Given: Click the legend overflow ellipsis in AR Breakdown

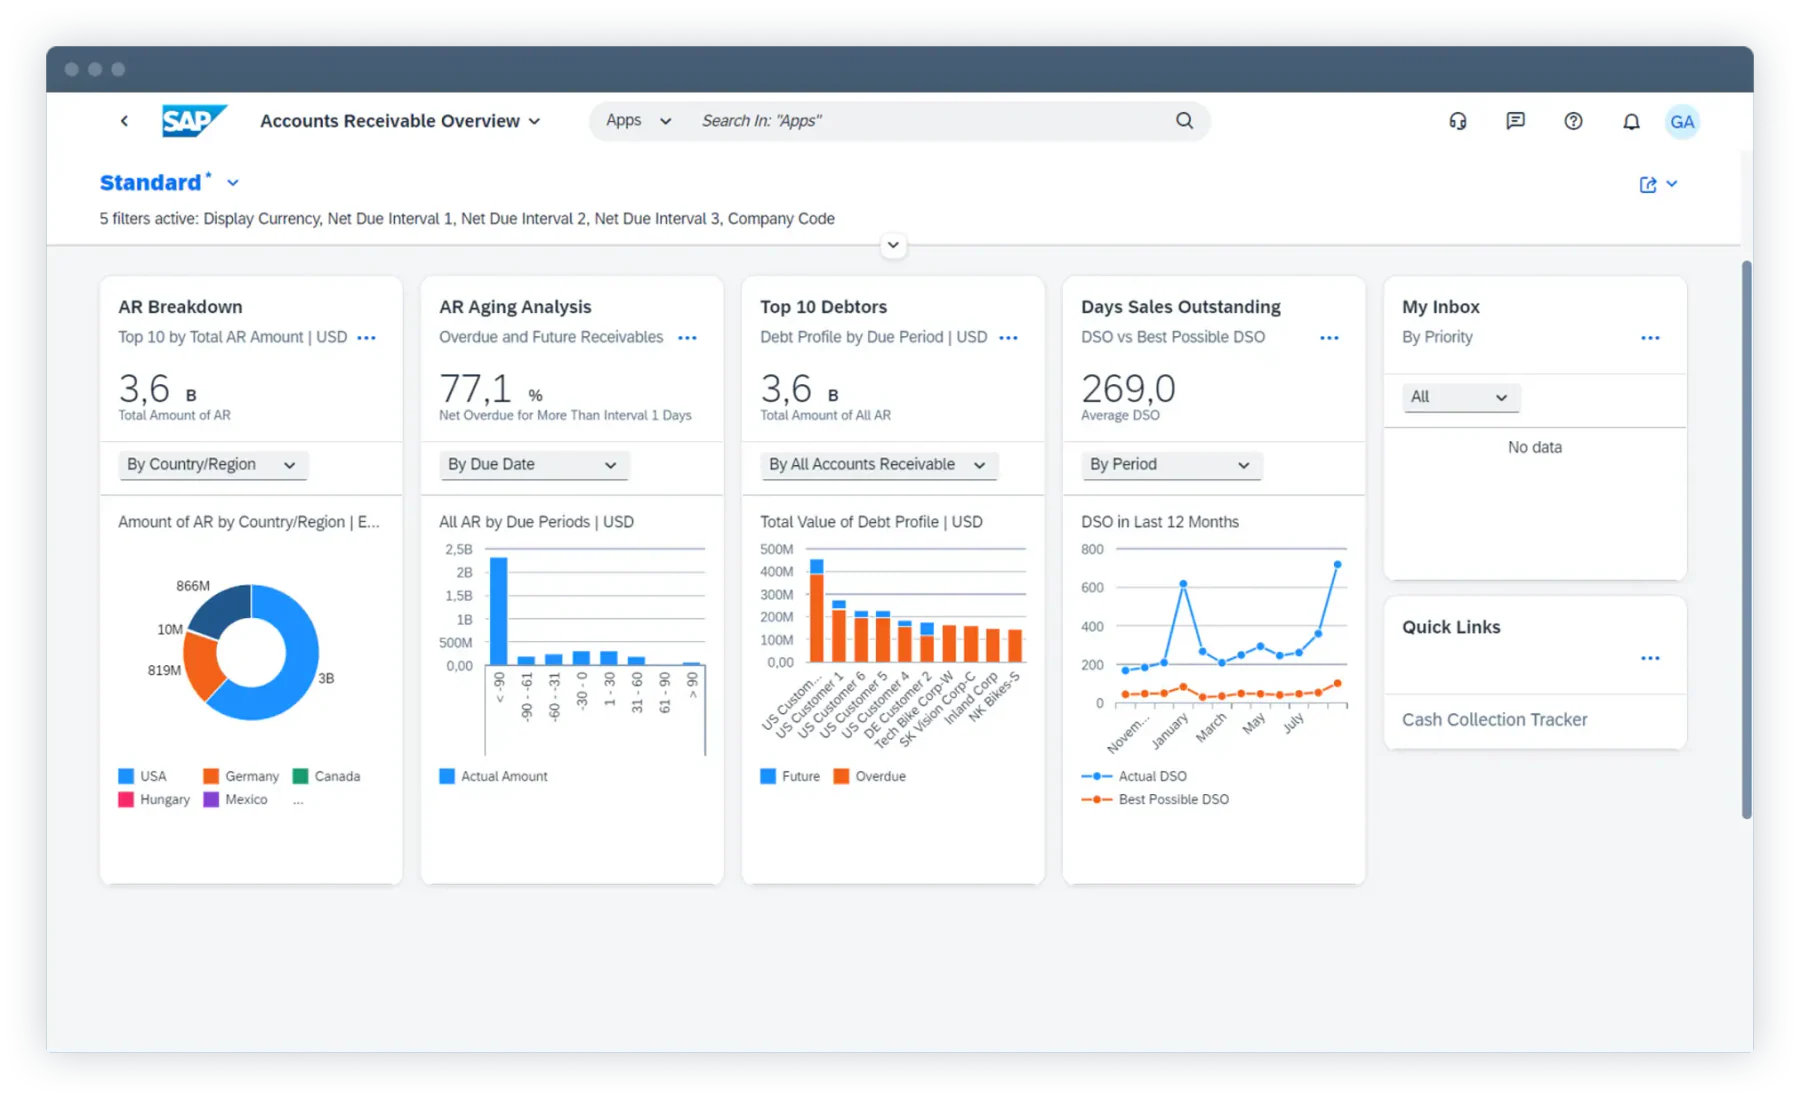Looking at the screenshot, I should point(298,801).
